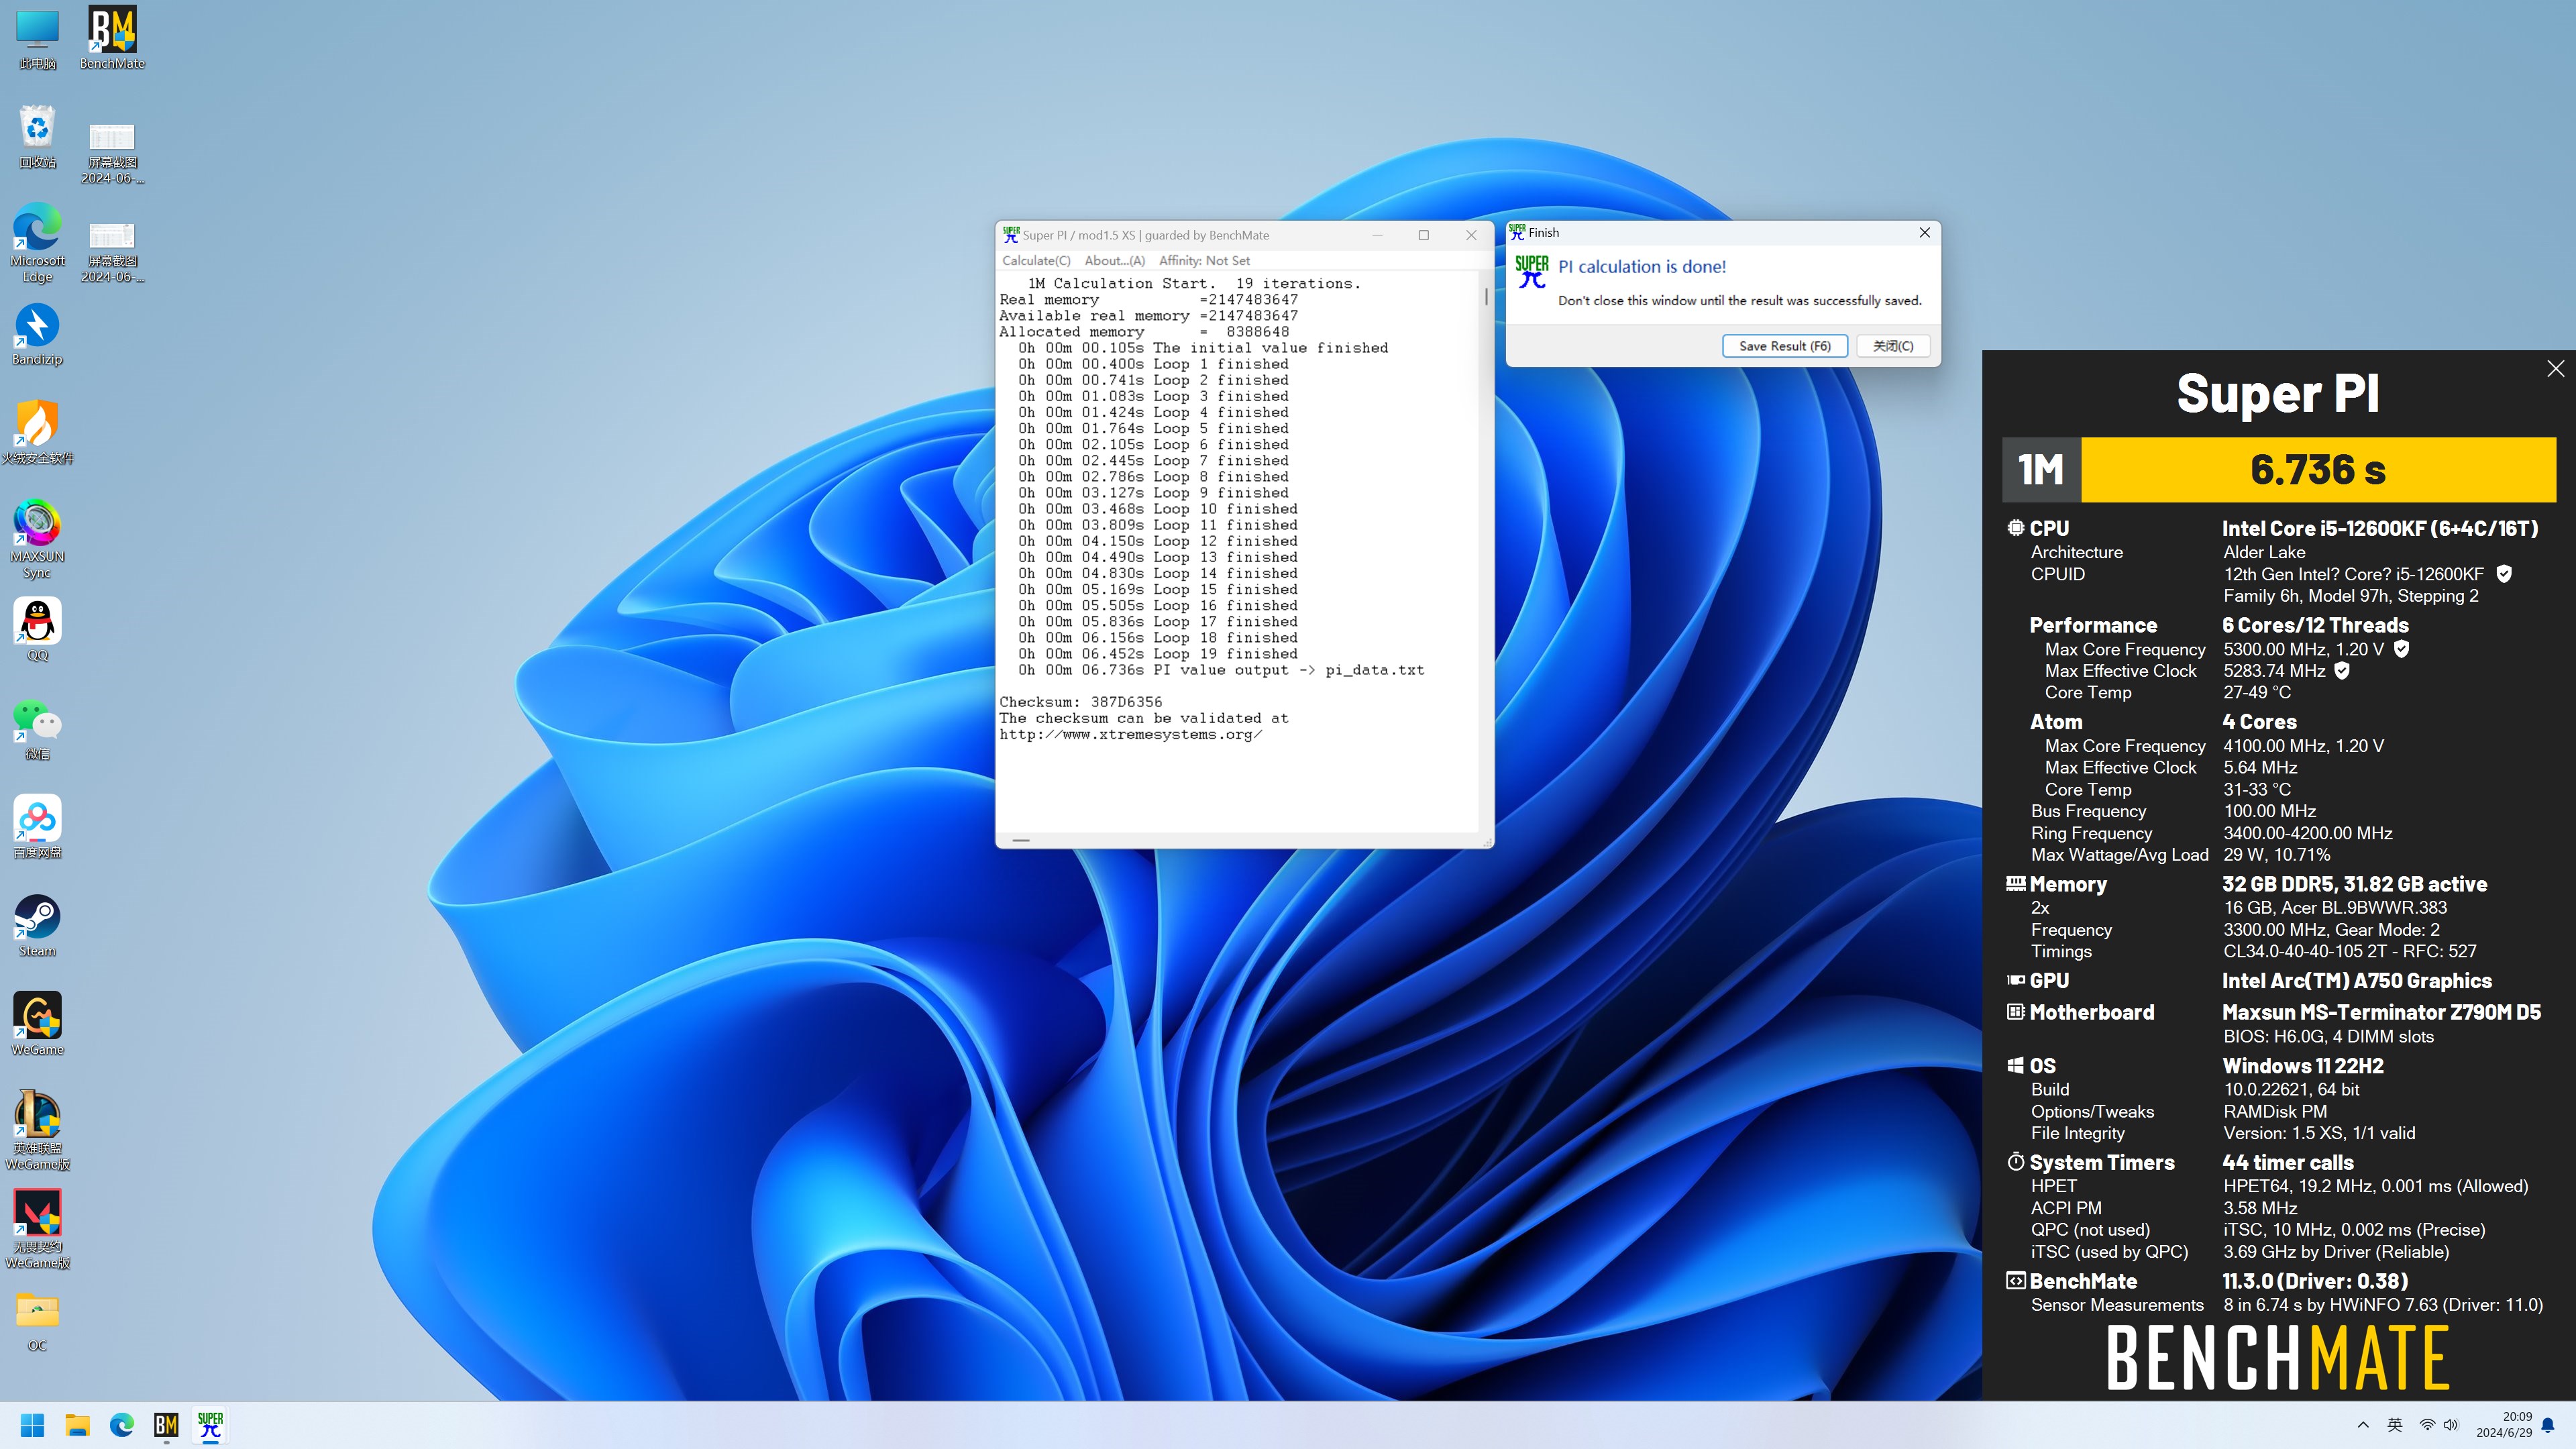Click the PI value output pi_data.txt line

tap(1221, 670)
